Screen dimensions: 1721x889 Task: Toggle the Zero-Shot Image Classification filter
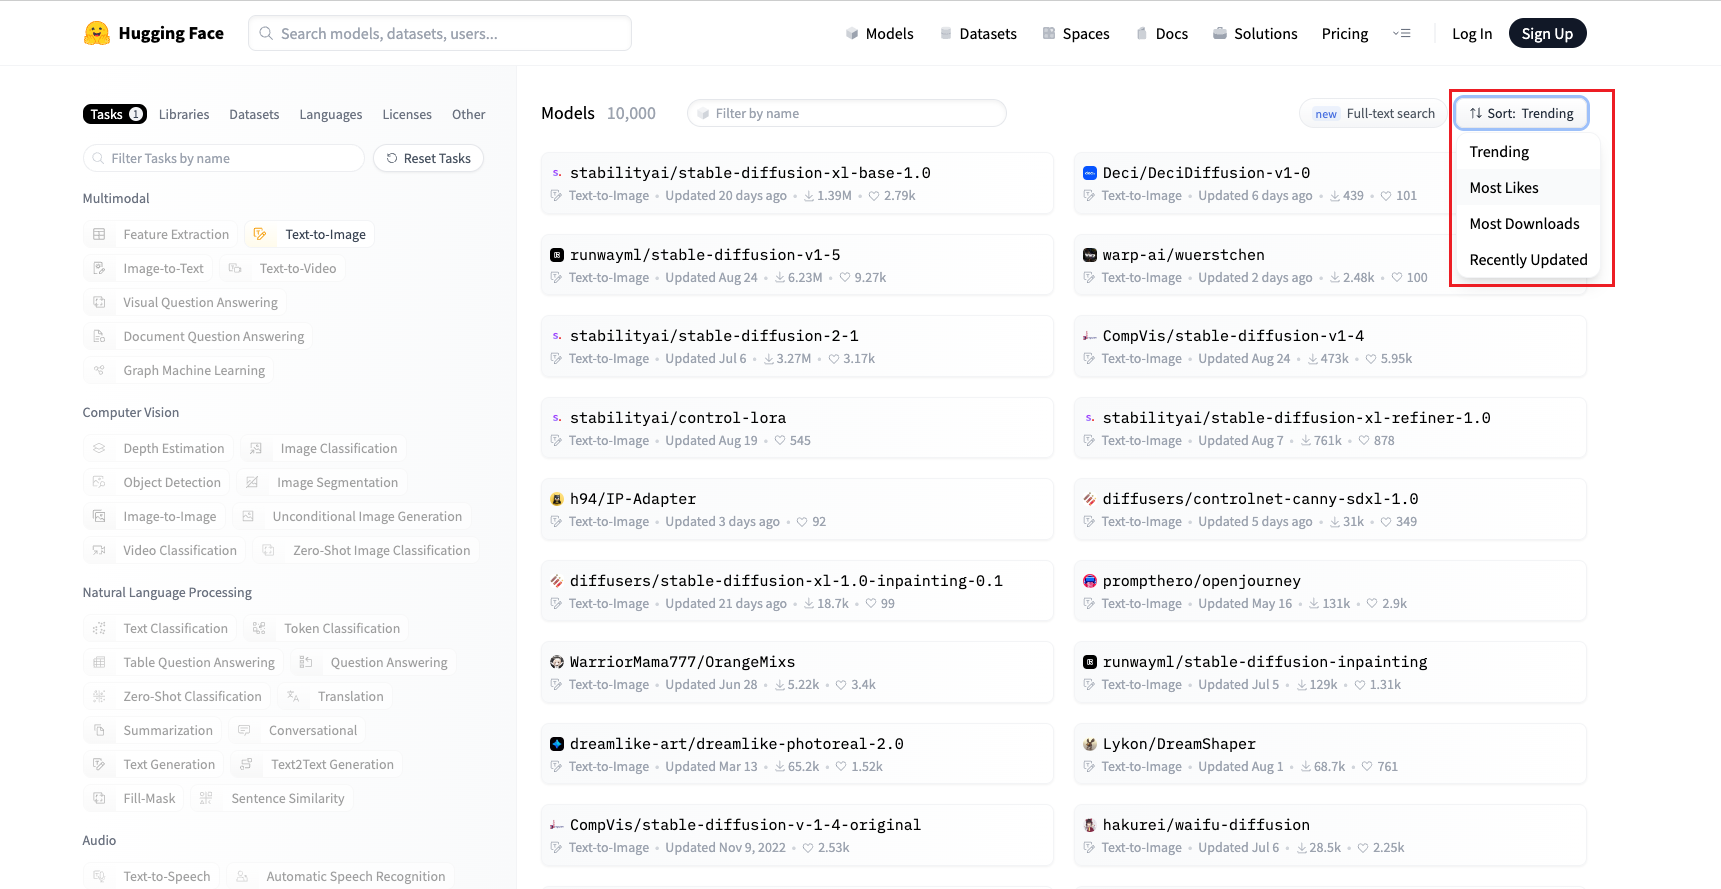[366, 550]
